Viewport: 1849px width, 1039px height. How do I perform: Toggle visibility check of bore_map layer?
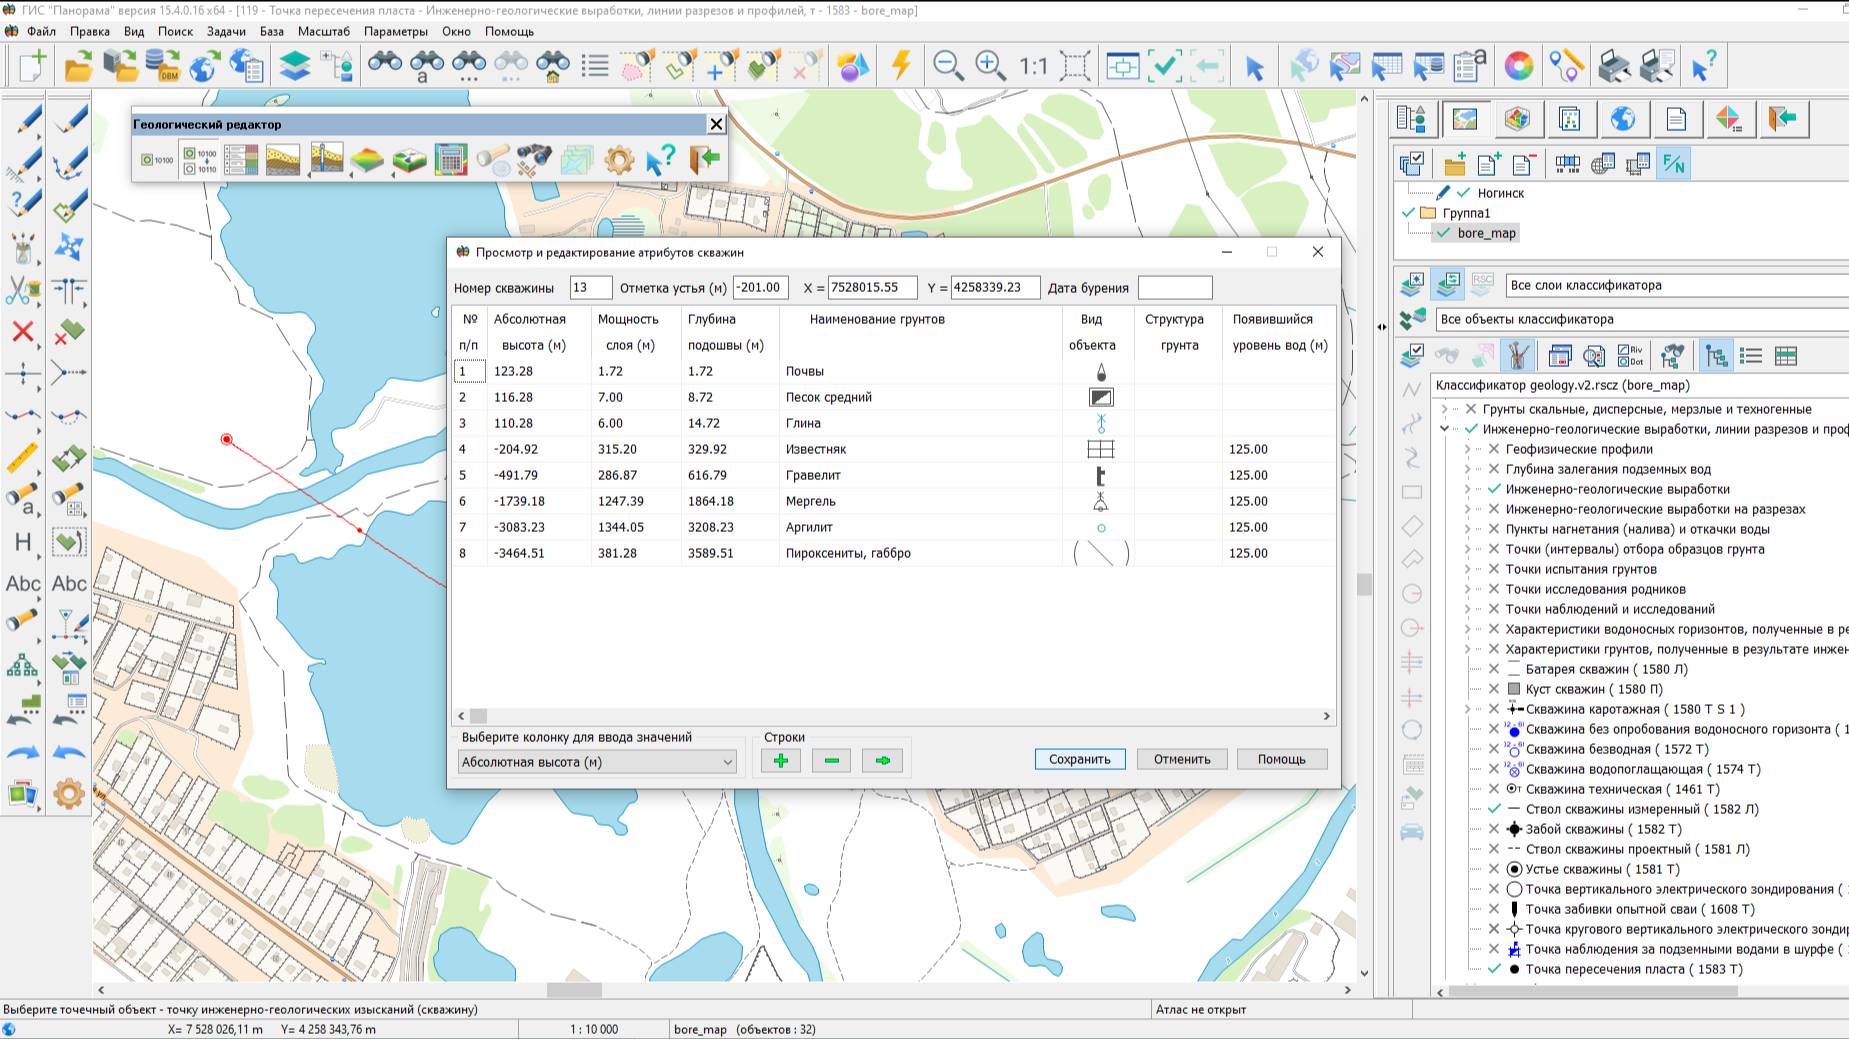[1443, 233]
